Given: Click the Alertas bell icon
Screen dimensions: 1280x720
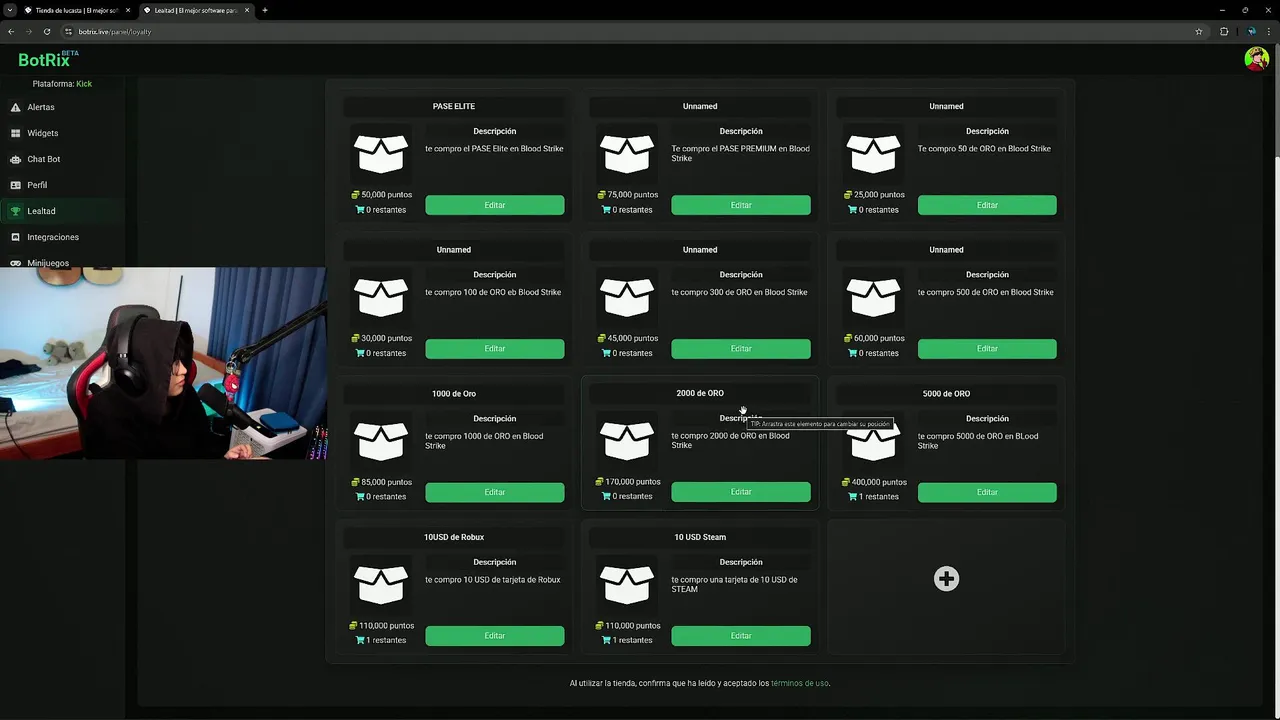Looking at the screenshot, I should click(16, 107).
